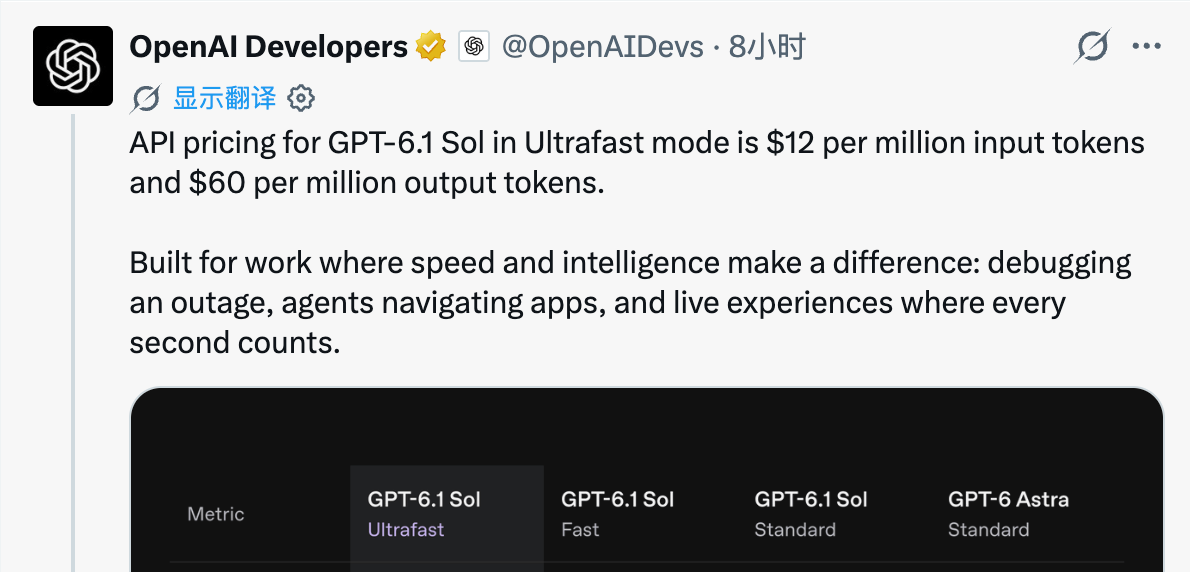This screenshot has width=1190, height=572.
Task: Click the small OpenAI affiliation badge
Action: tap(474, 47)
